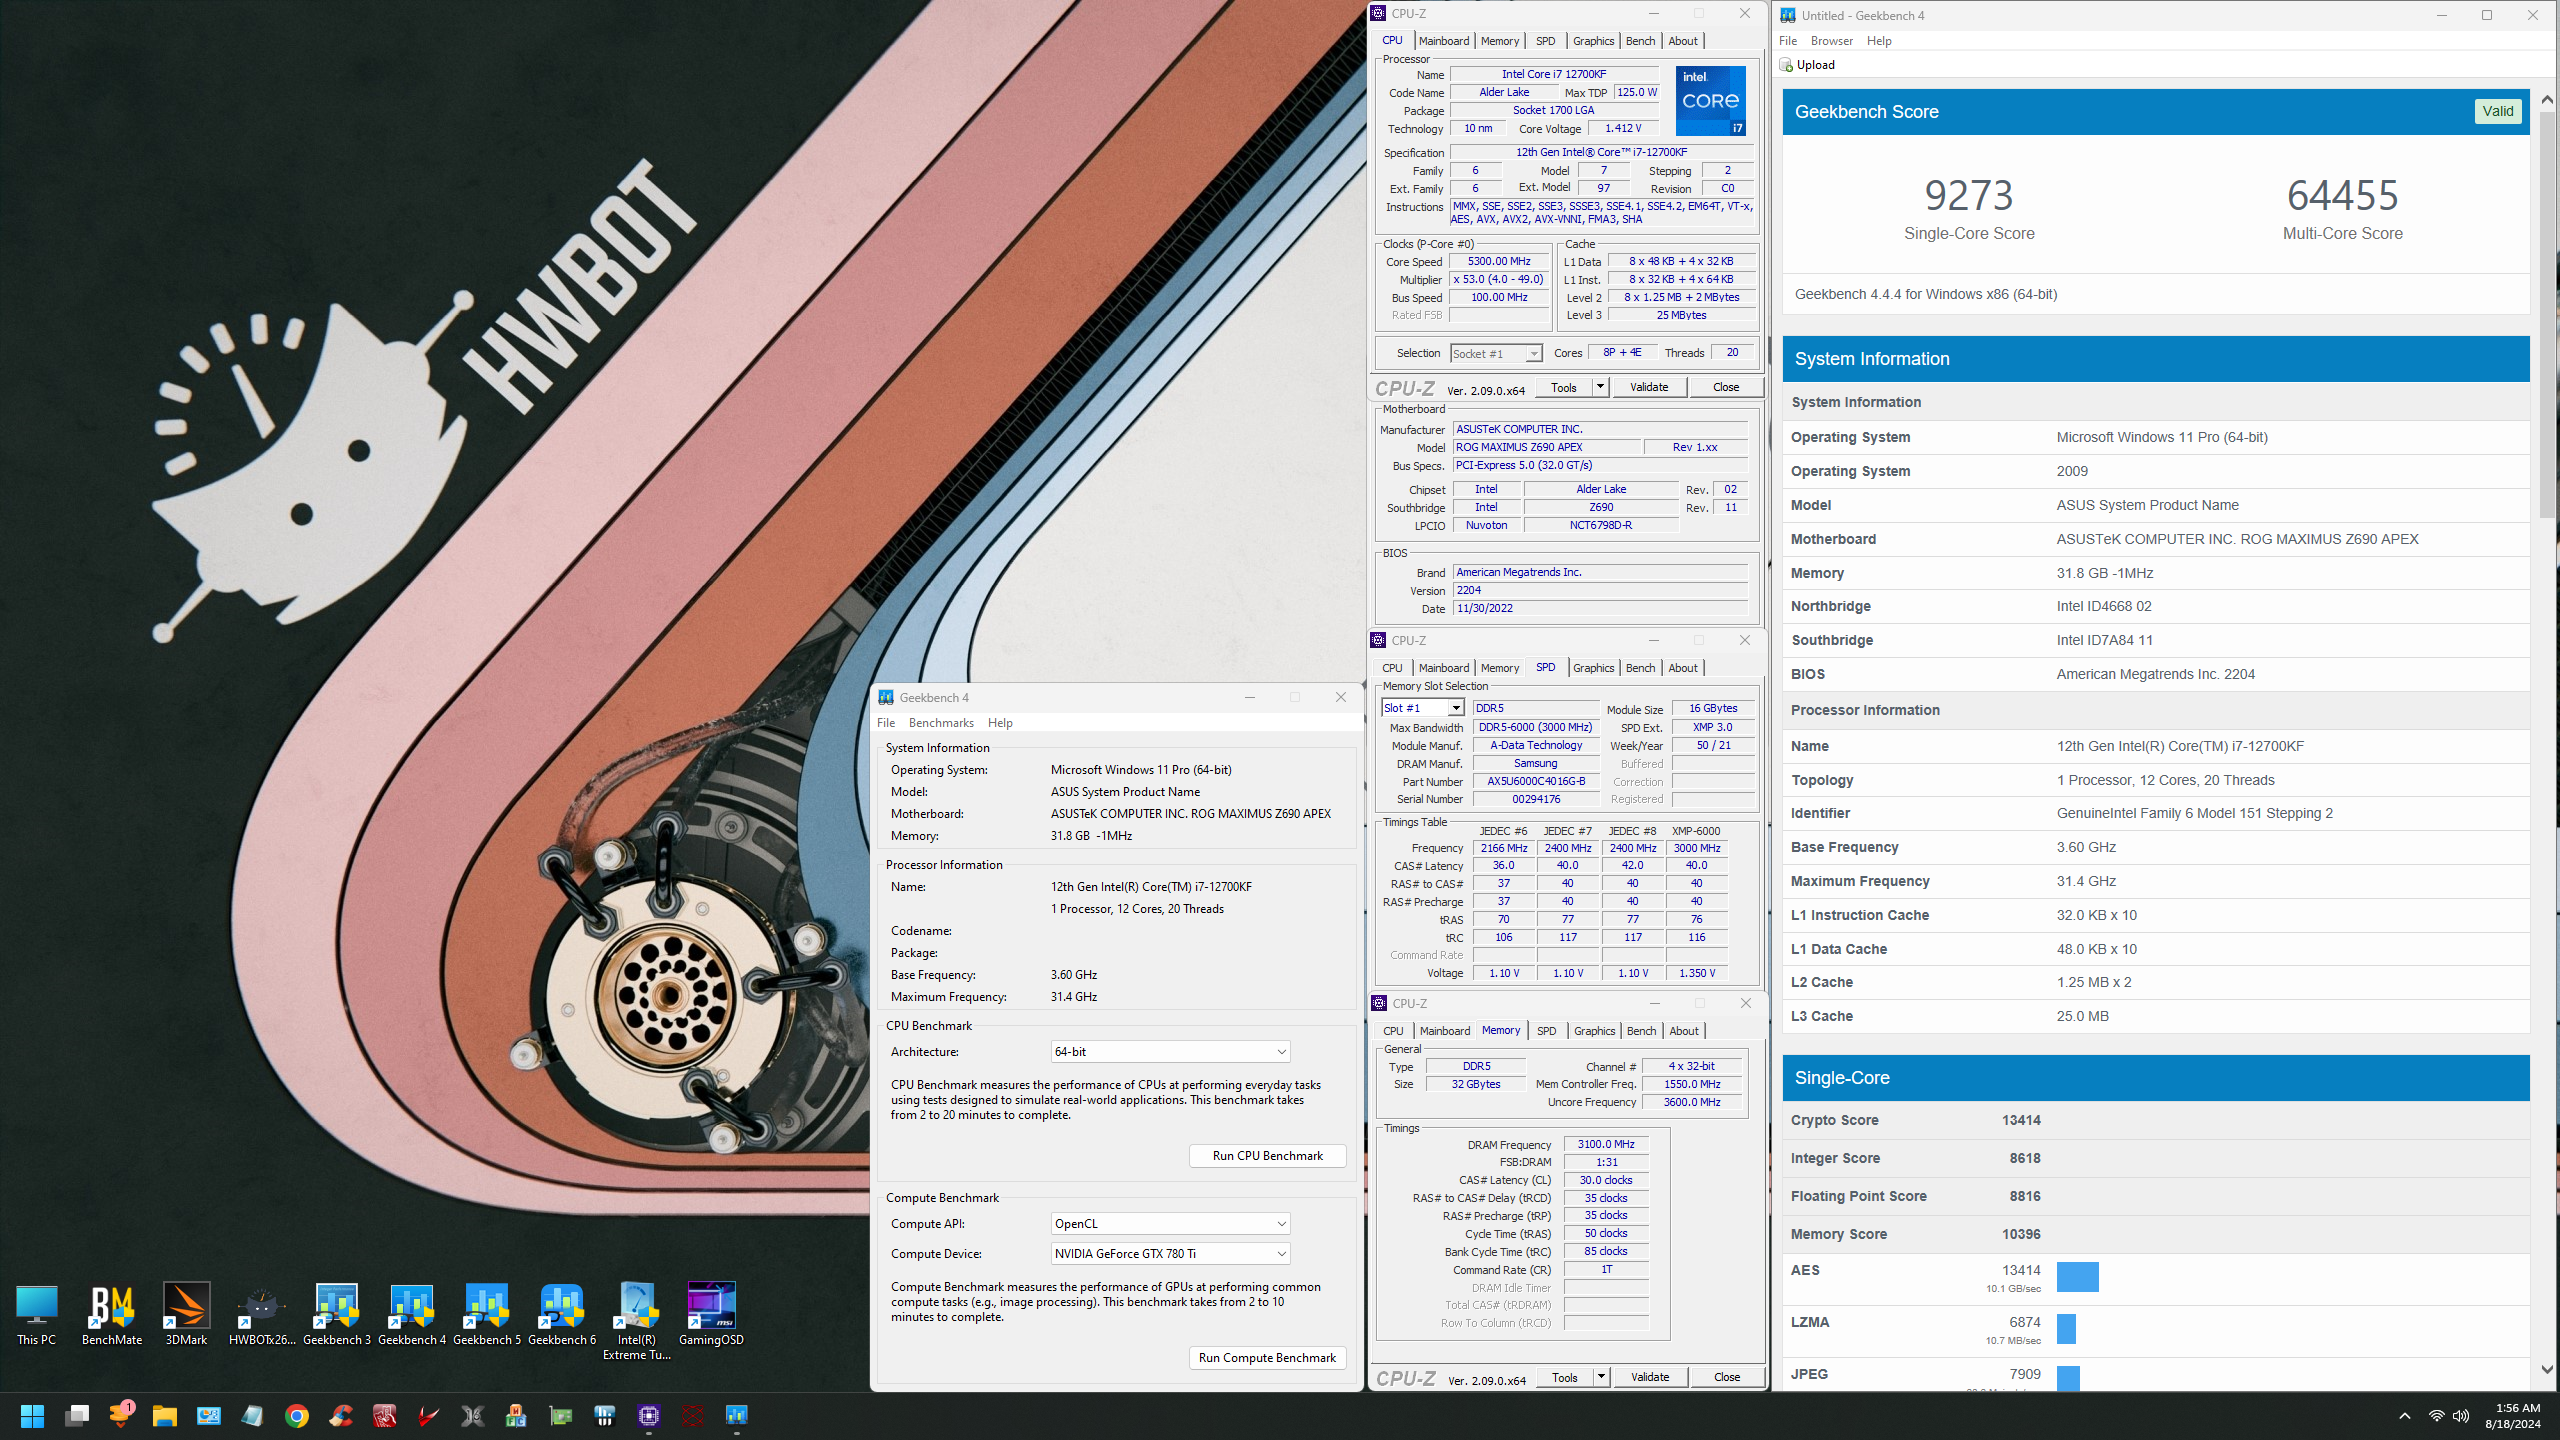
Task: Open Tools dropdown arrow in bottom CPU-Z window
Action: point(1601,1377)
